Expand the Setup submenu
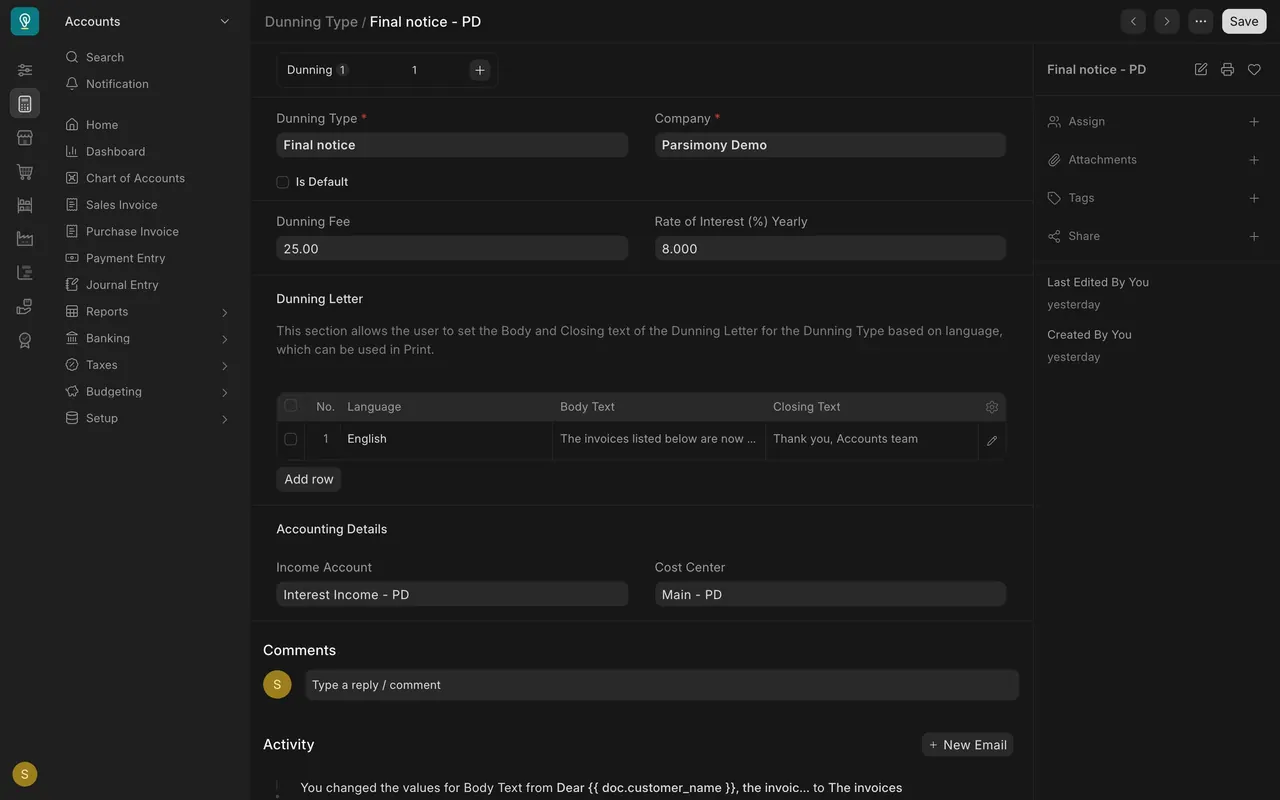 point(224,419)
